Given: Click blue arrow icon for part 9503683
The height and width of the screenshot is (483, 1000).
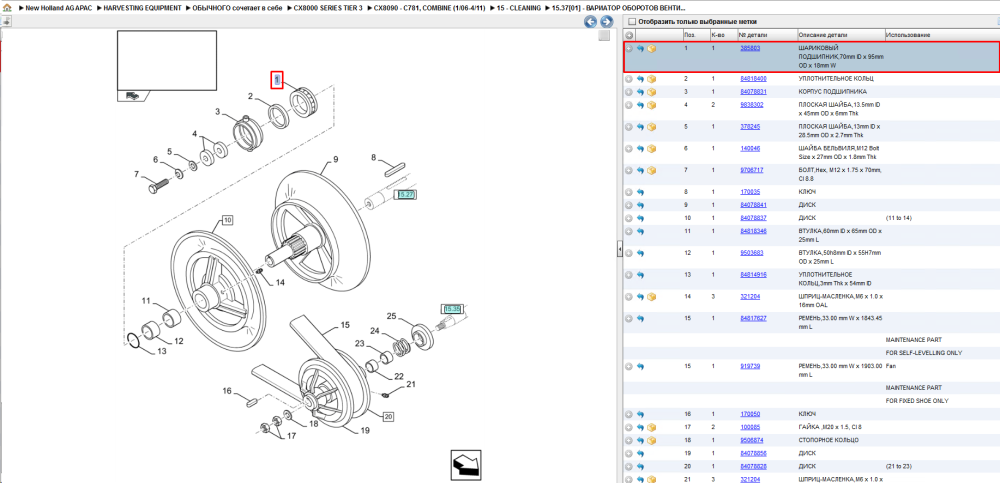Looking at the screenshot, I should click(x=640, y=253).
